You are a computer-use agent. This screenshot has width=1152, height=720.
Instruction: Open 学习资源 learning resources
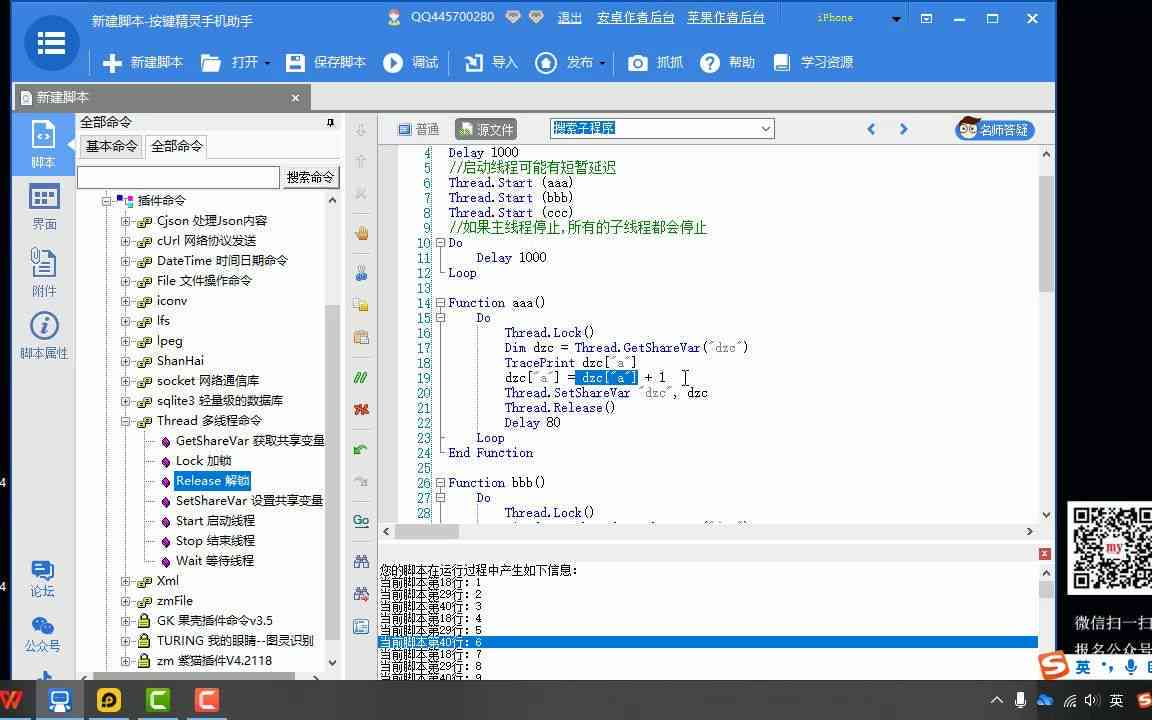tap(813, 62)
